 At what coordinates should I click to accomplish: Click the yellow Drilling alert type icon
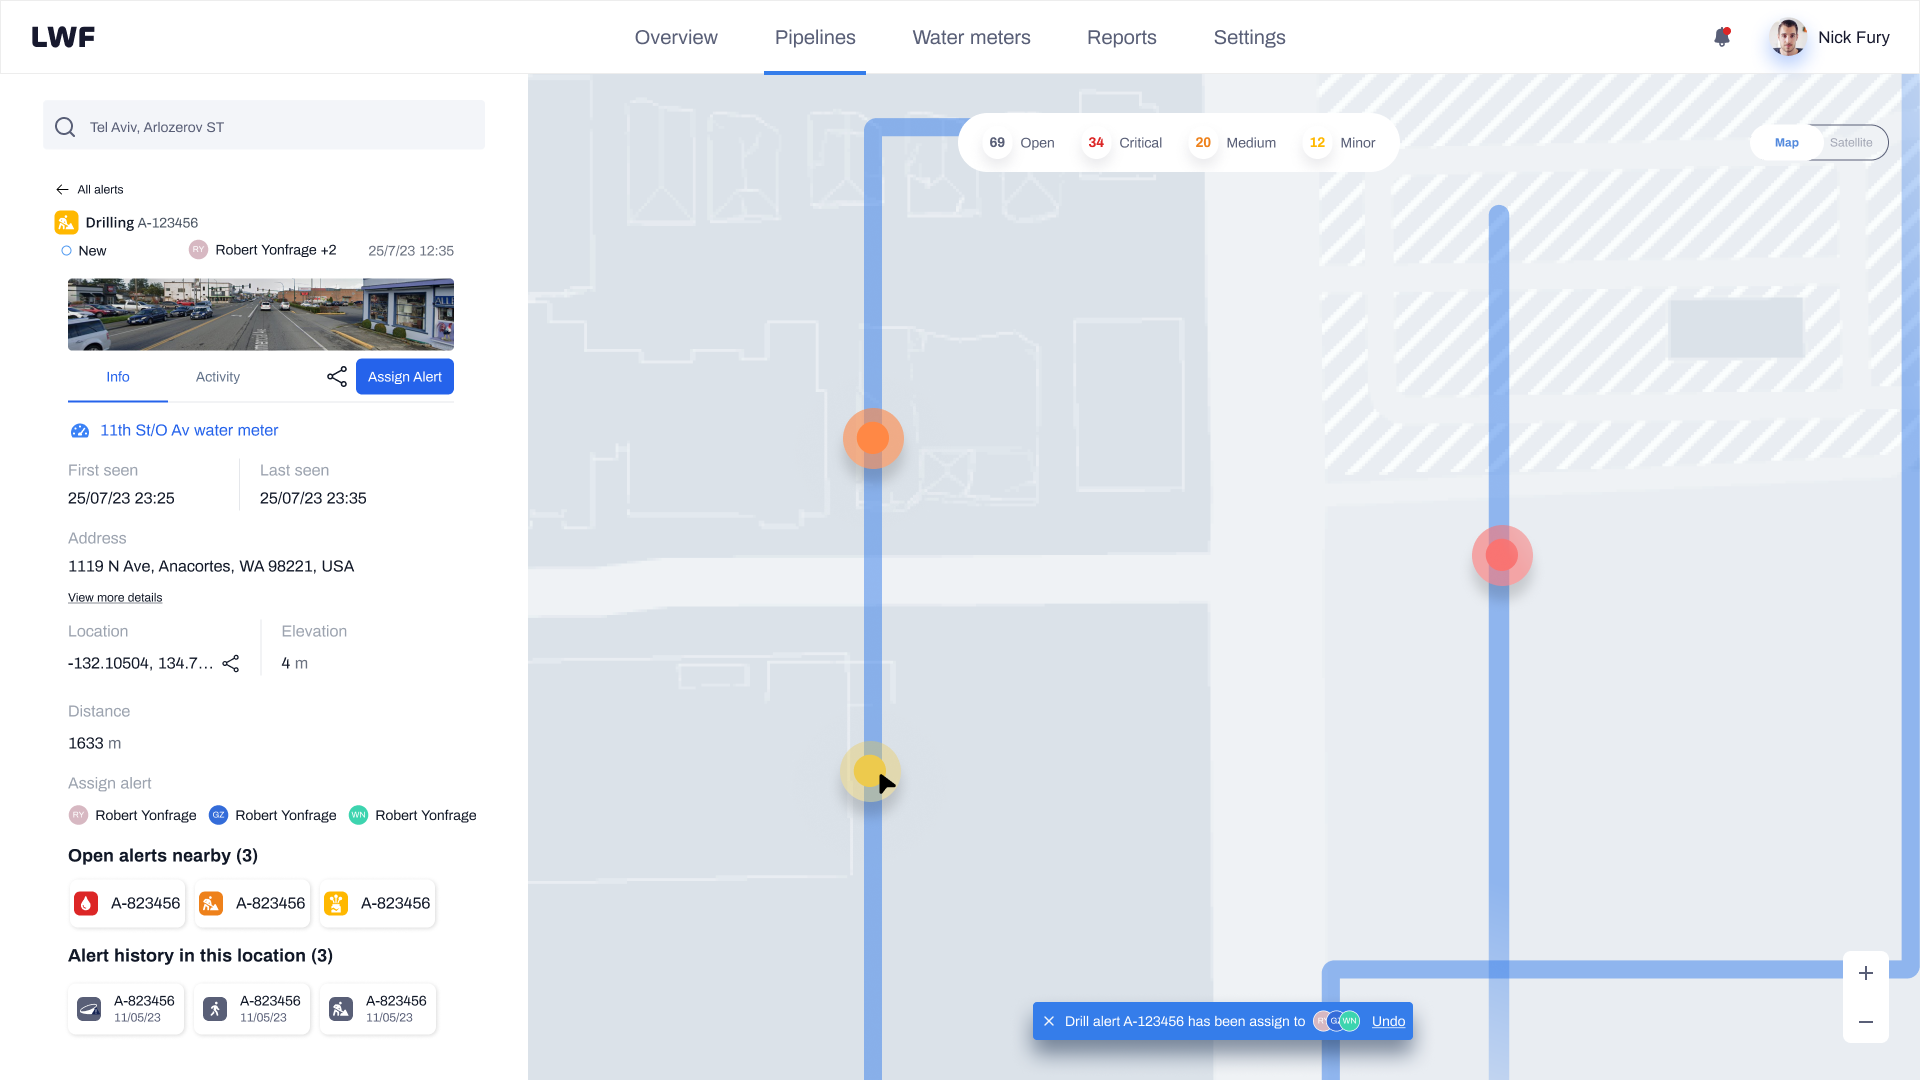pos(66,222)
